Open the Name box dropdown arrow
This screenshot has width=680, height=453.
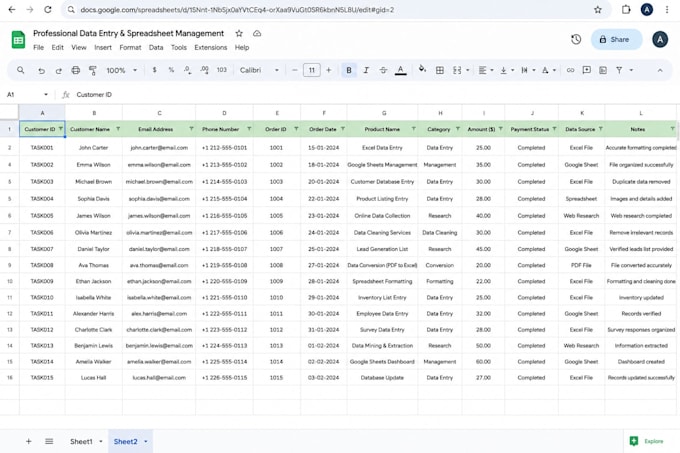point(46,95)
